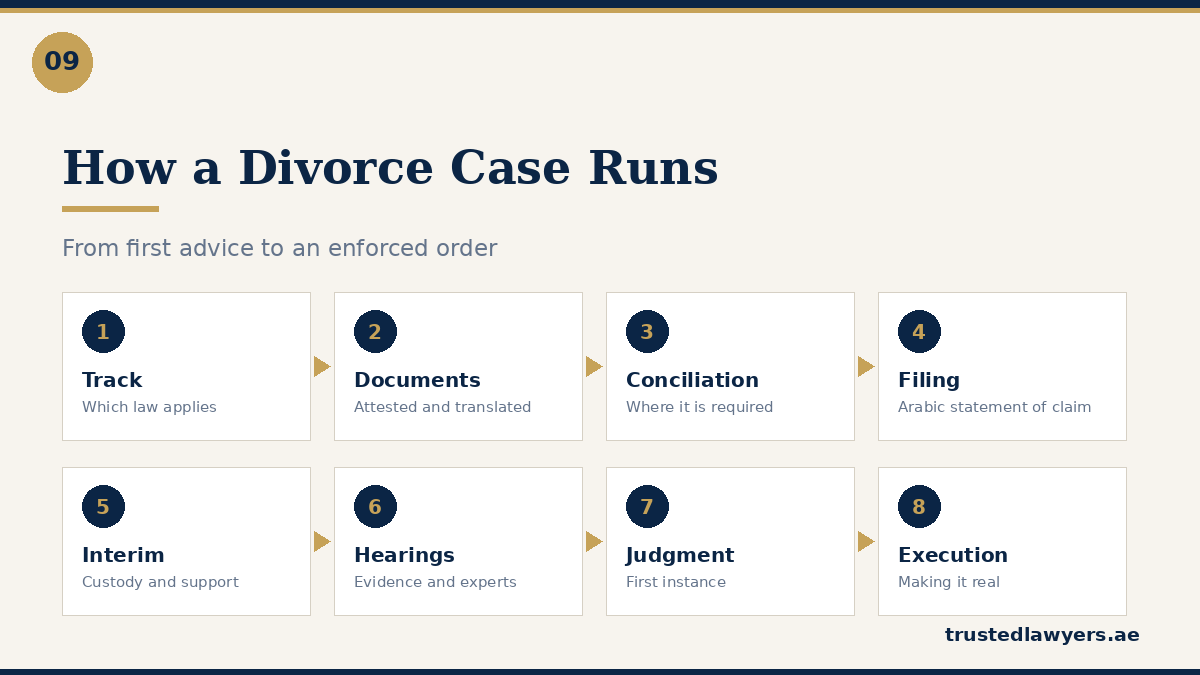Click 'Attested and translated' text
This screenshot has height=675, width=1200.
pos(442,407)
